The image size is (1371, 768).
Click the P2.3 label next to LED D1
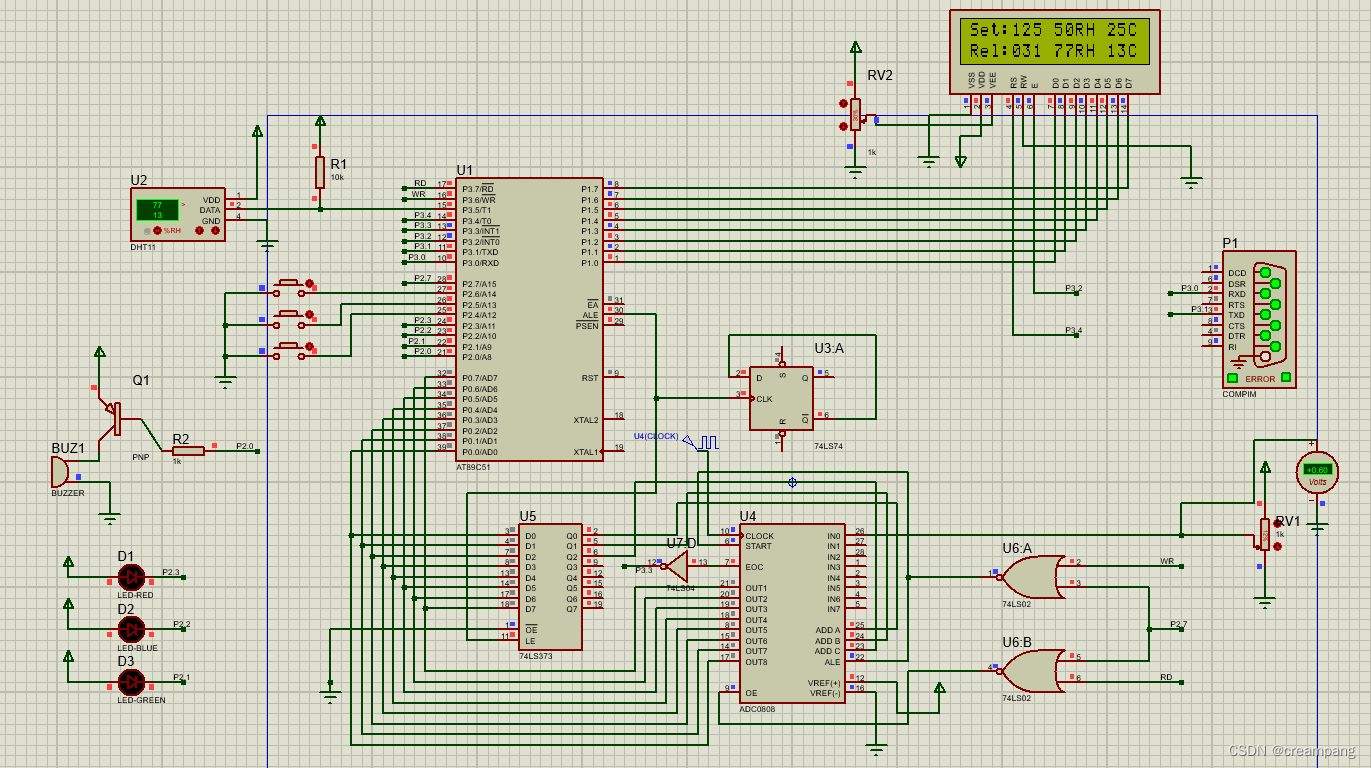pyautogui.click(x=171, y=572)
